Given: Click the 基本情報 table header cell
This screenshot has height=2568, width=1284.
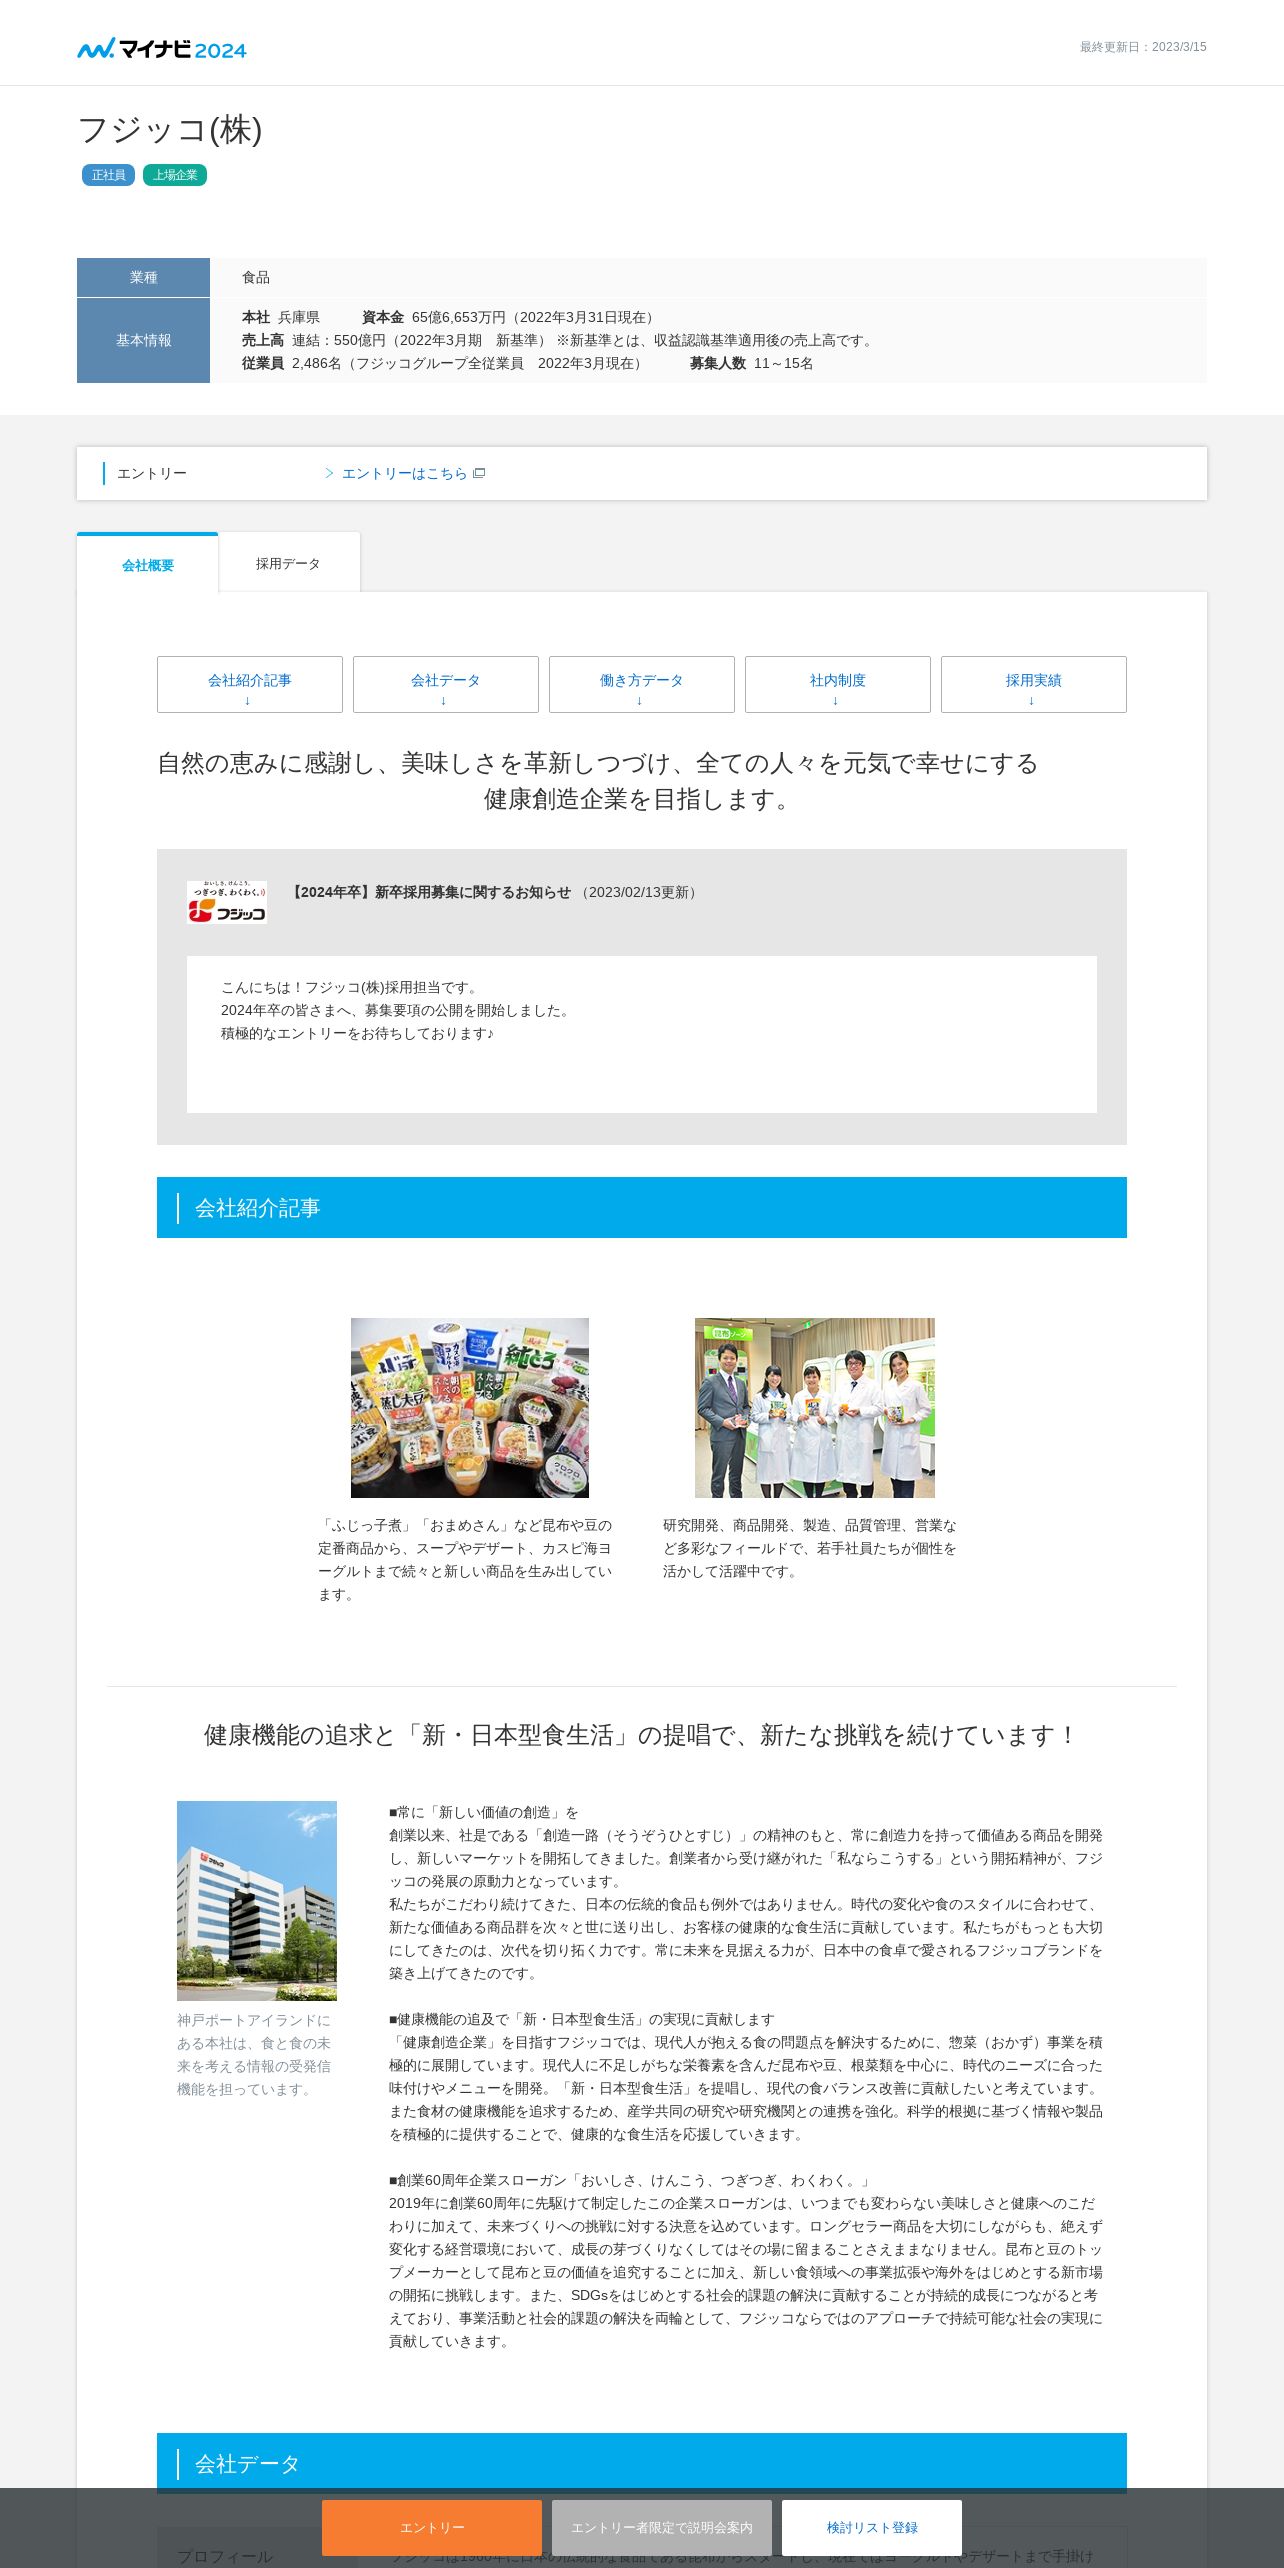Looking at the screenshot, I should pyautogui.click(x=143, y=340).
